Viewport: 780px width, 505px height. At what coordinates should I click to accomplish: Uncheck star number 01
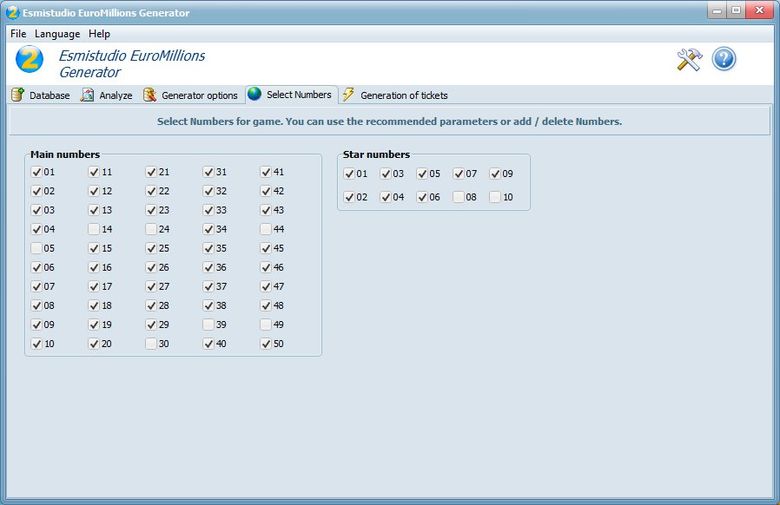349,174
